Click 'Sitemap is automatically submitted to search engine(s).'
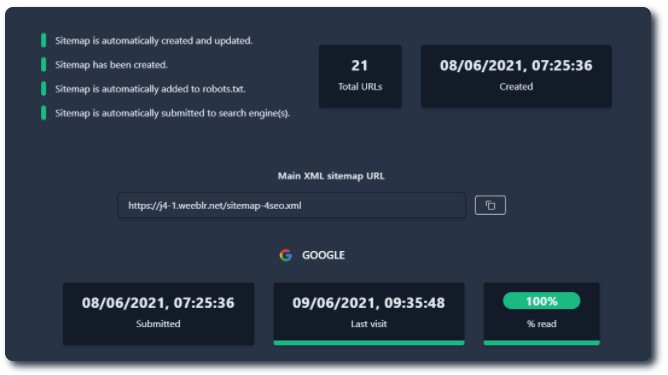This screenshot has width=668, height=375. [173, 113]
